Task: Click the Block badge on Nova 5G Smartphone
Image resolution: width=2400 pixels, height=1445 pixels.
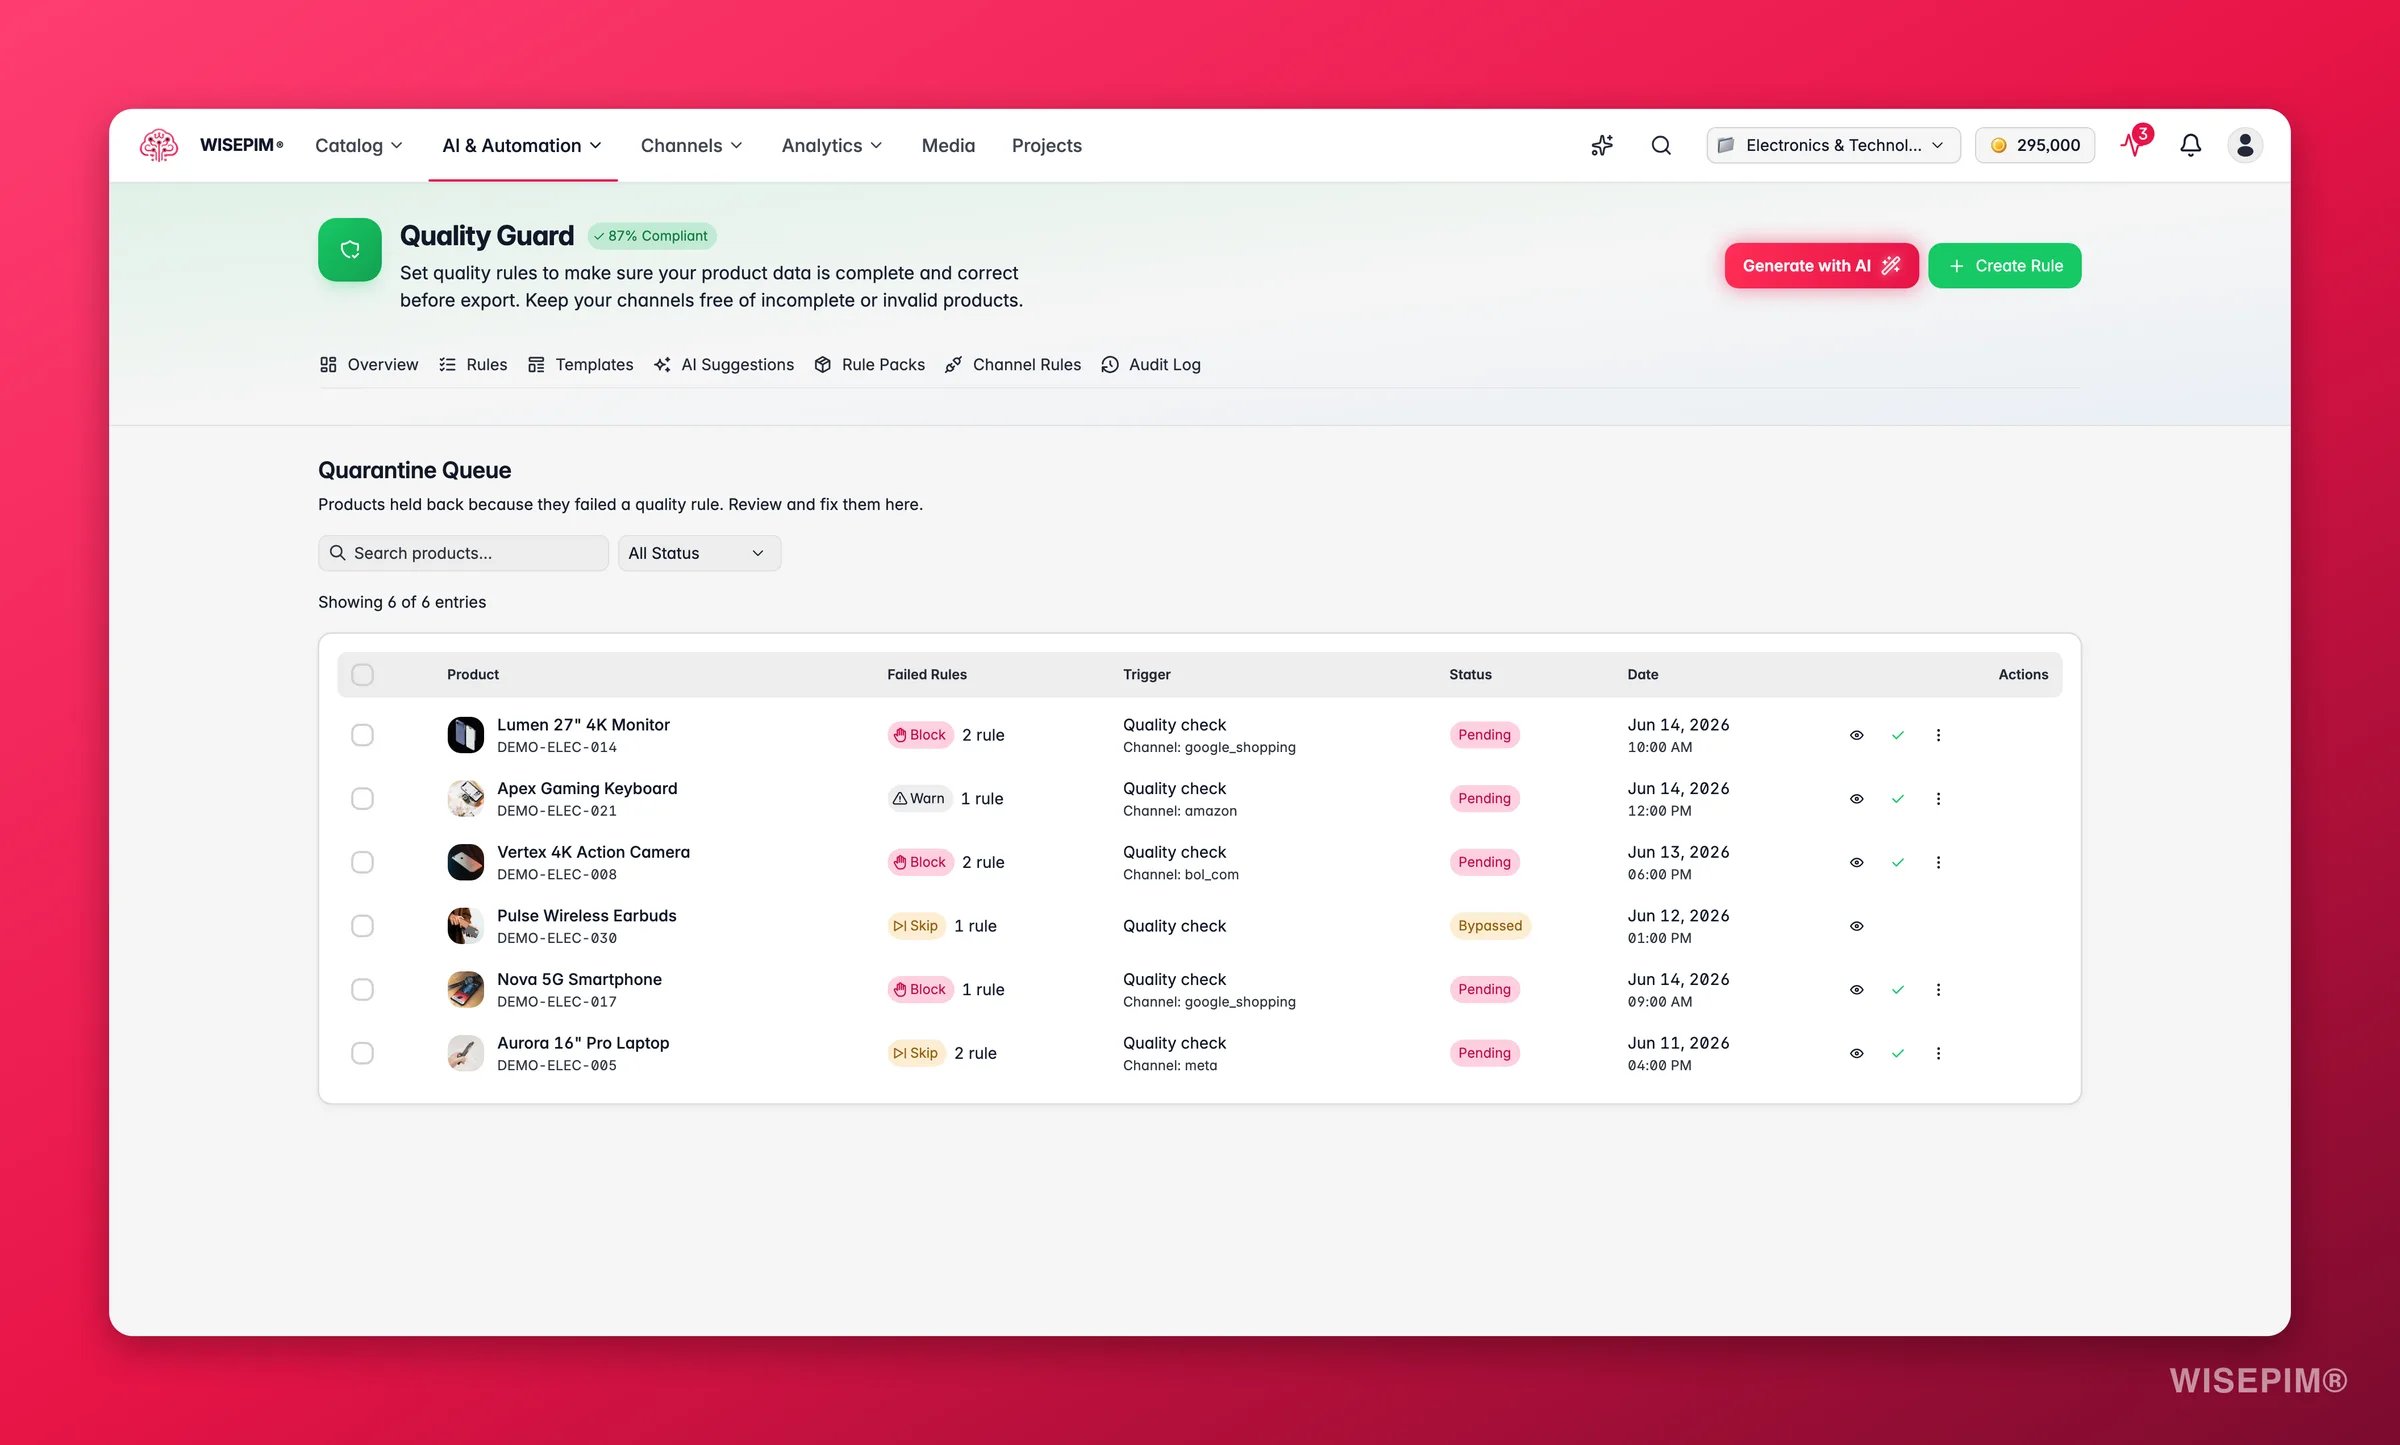Action: click(920, 990)
